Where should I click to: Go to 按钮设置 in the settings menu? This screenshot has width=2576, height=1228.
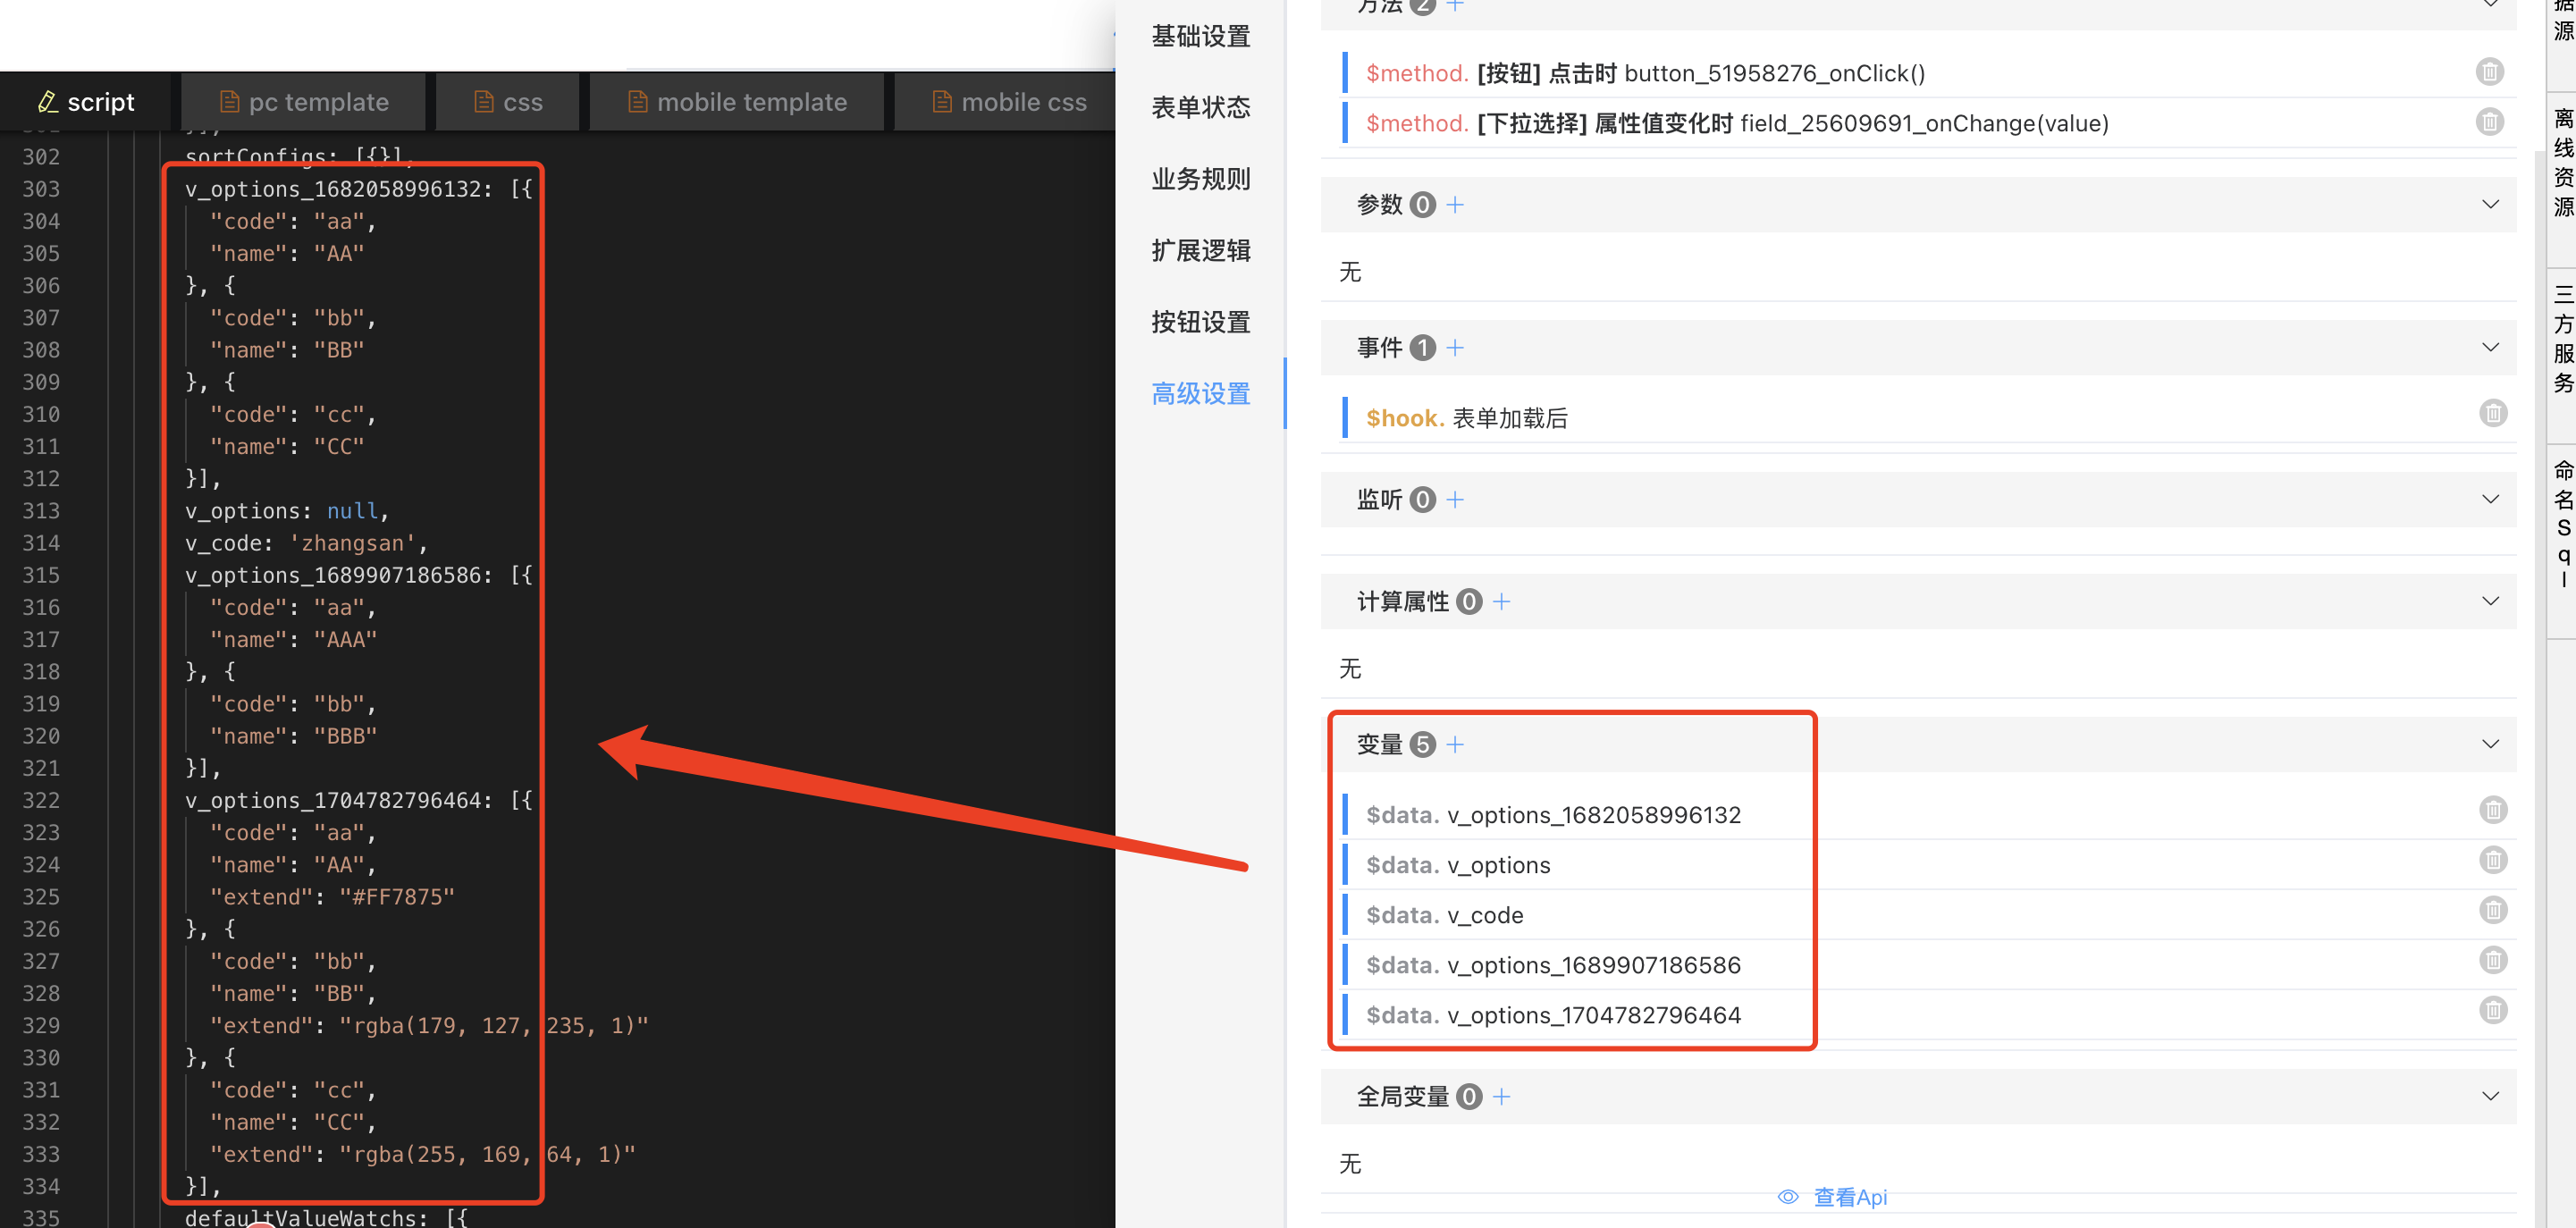click(x=1200, y=322)
